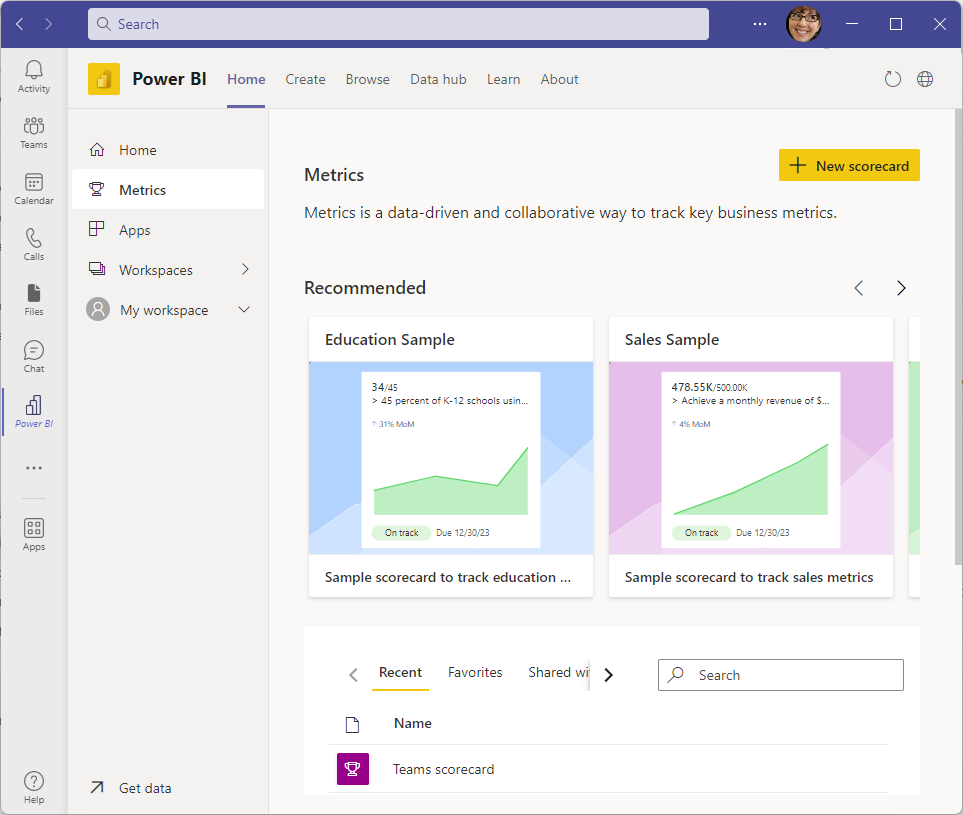Open the user profile avatar
This screenshot has width=963, height=815.
click(x=803, y=24)
